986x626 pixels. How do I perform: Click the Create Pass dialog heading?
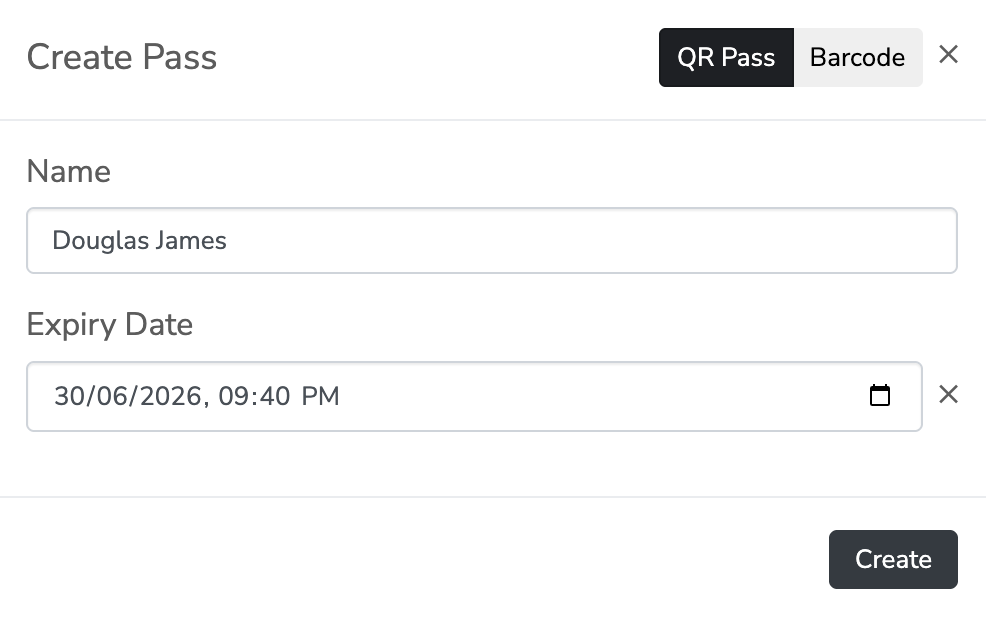coord(121,57)
